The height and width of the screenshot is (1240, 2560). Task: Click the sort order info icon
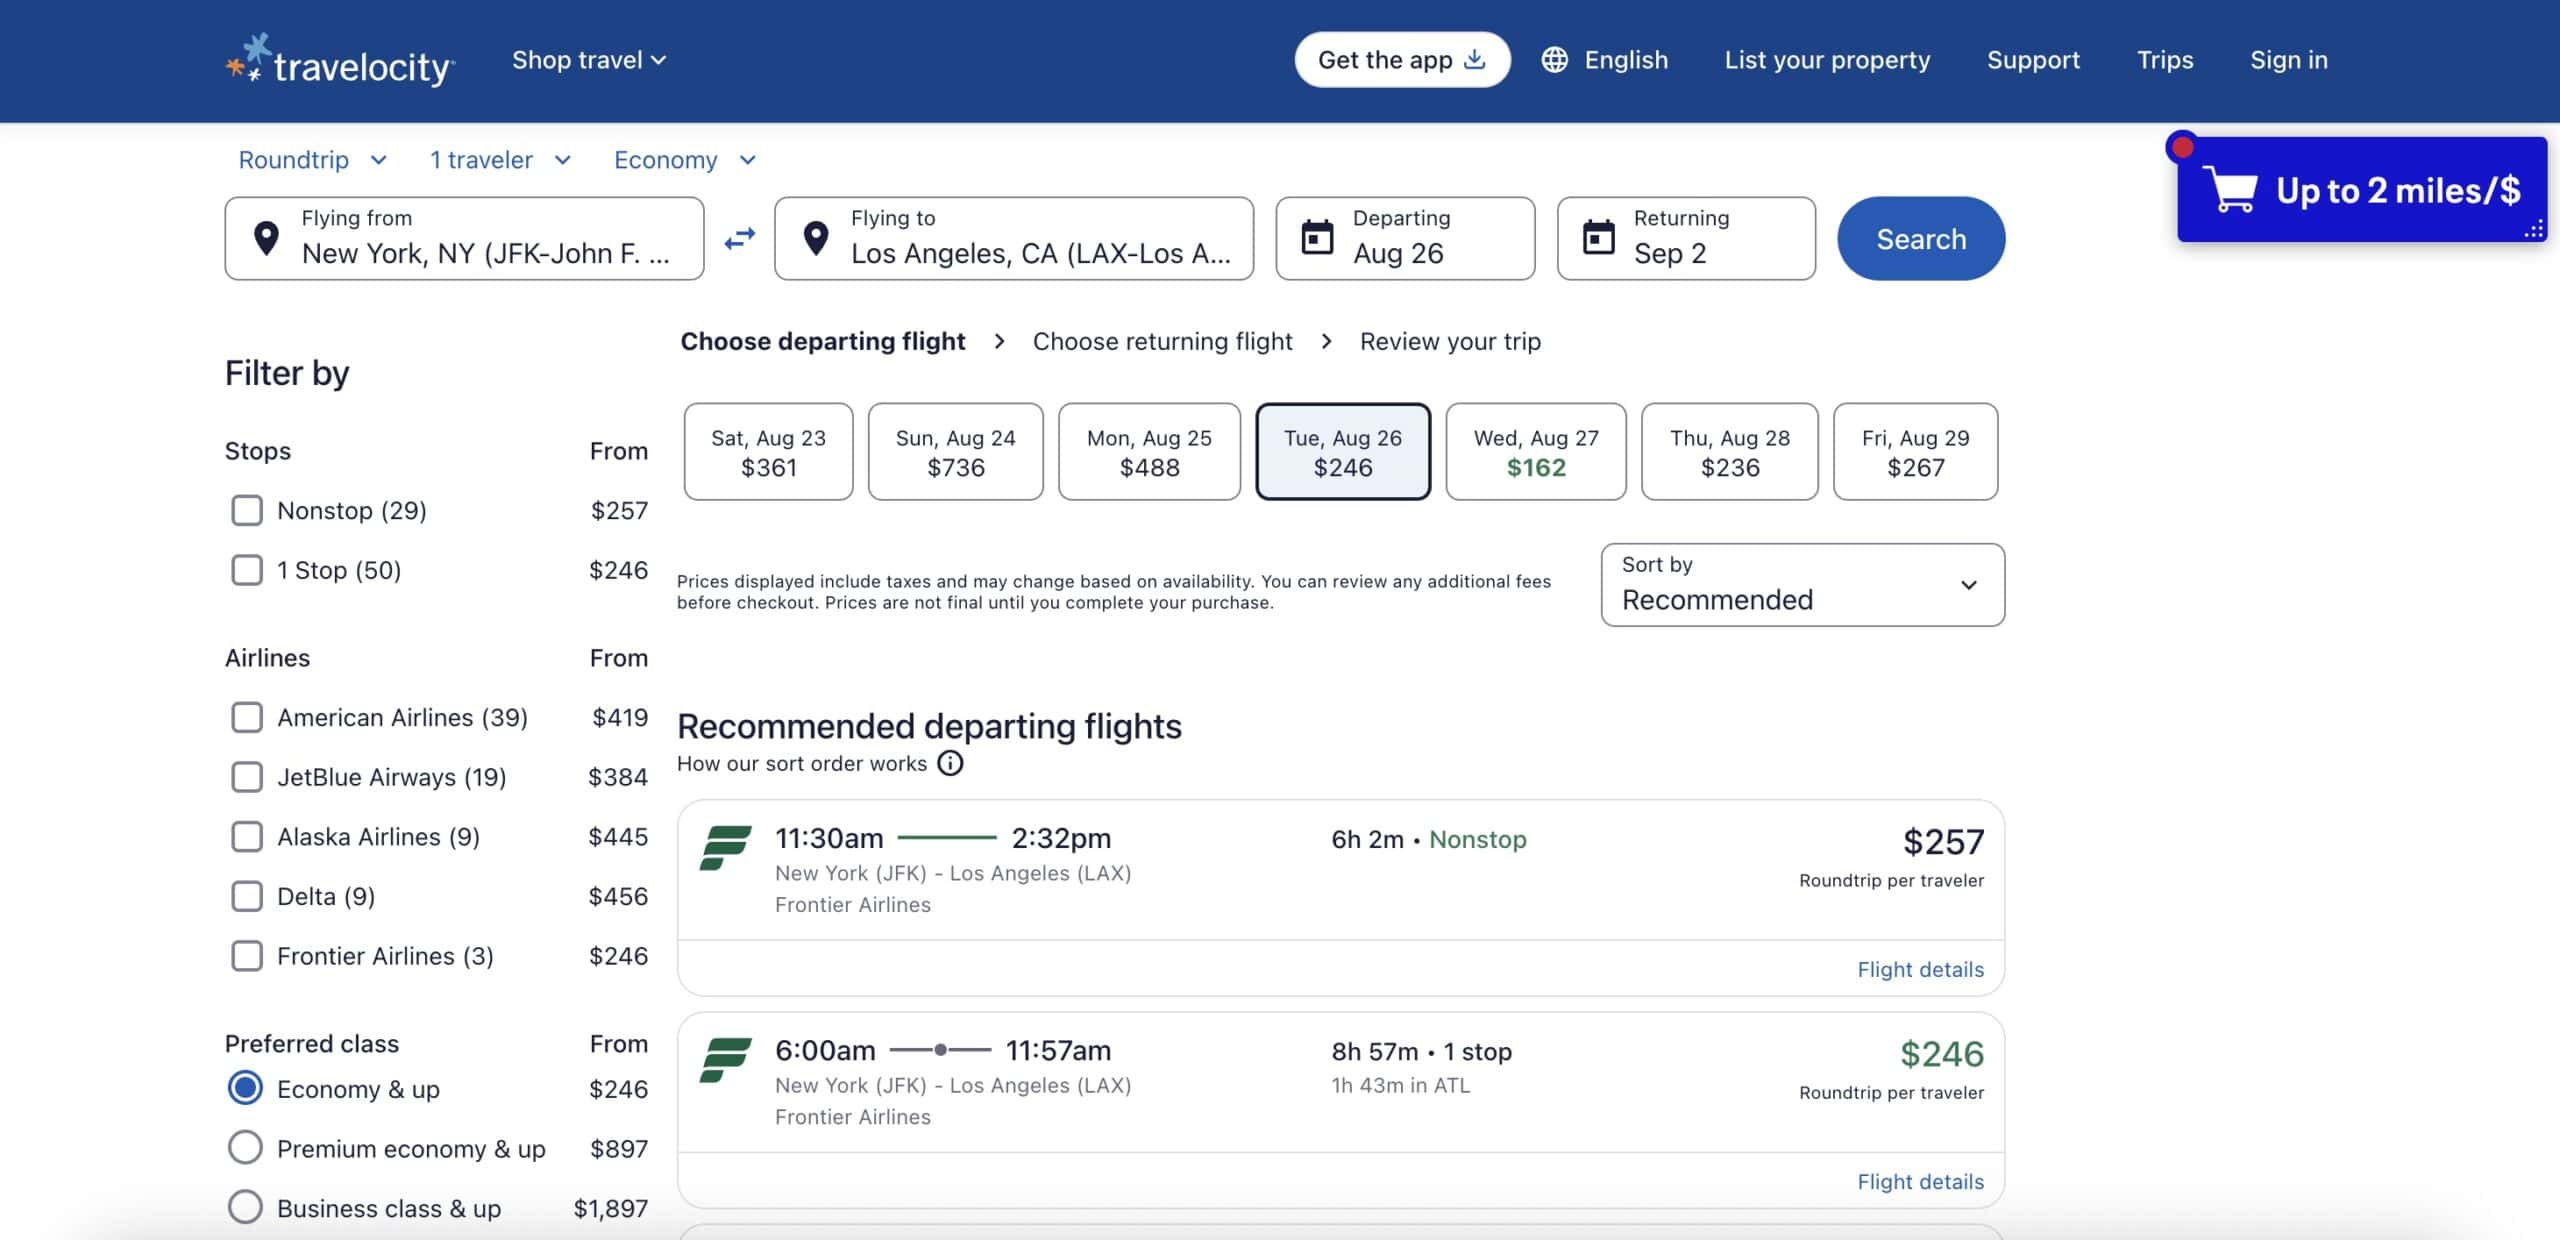[950, 764]
